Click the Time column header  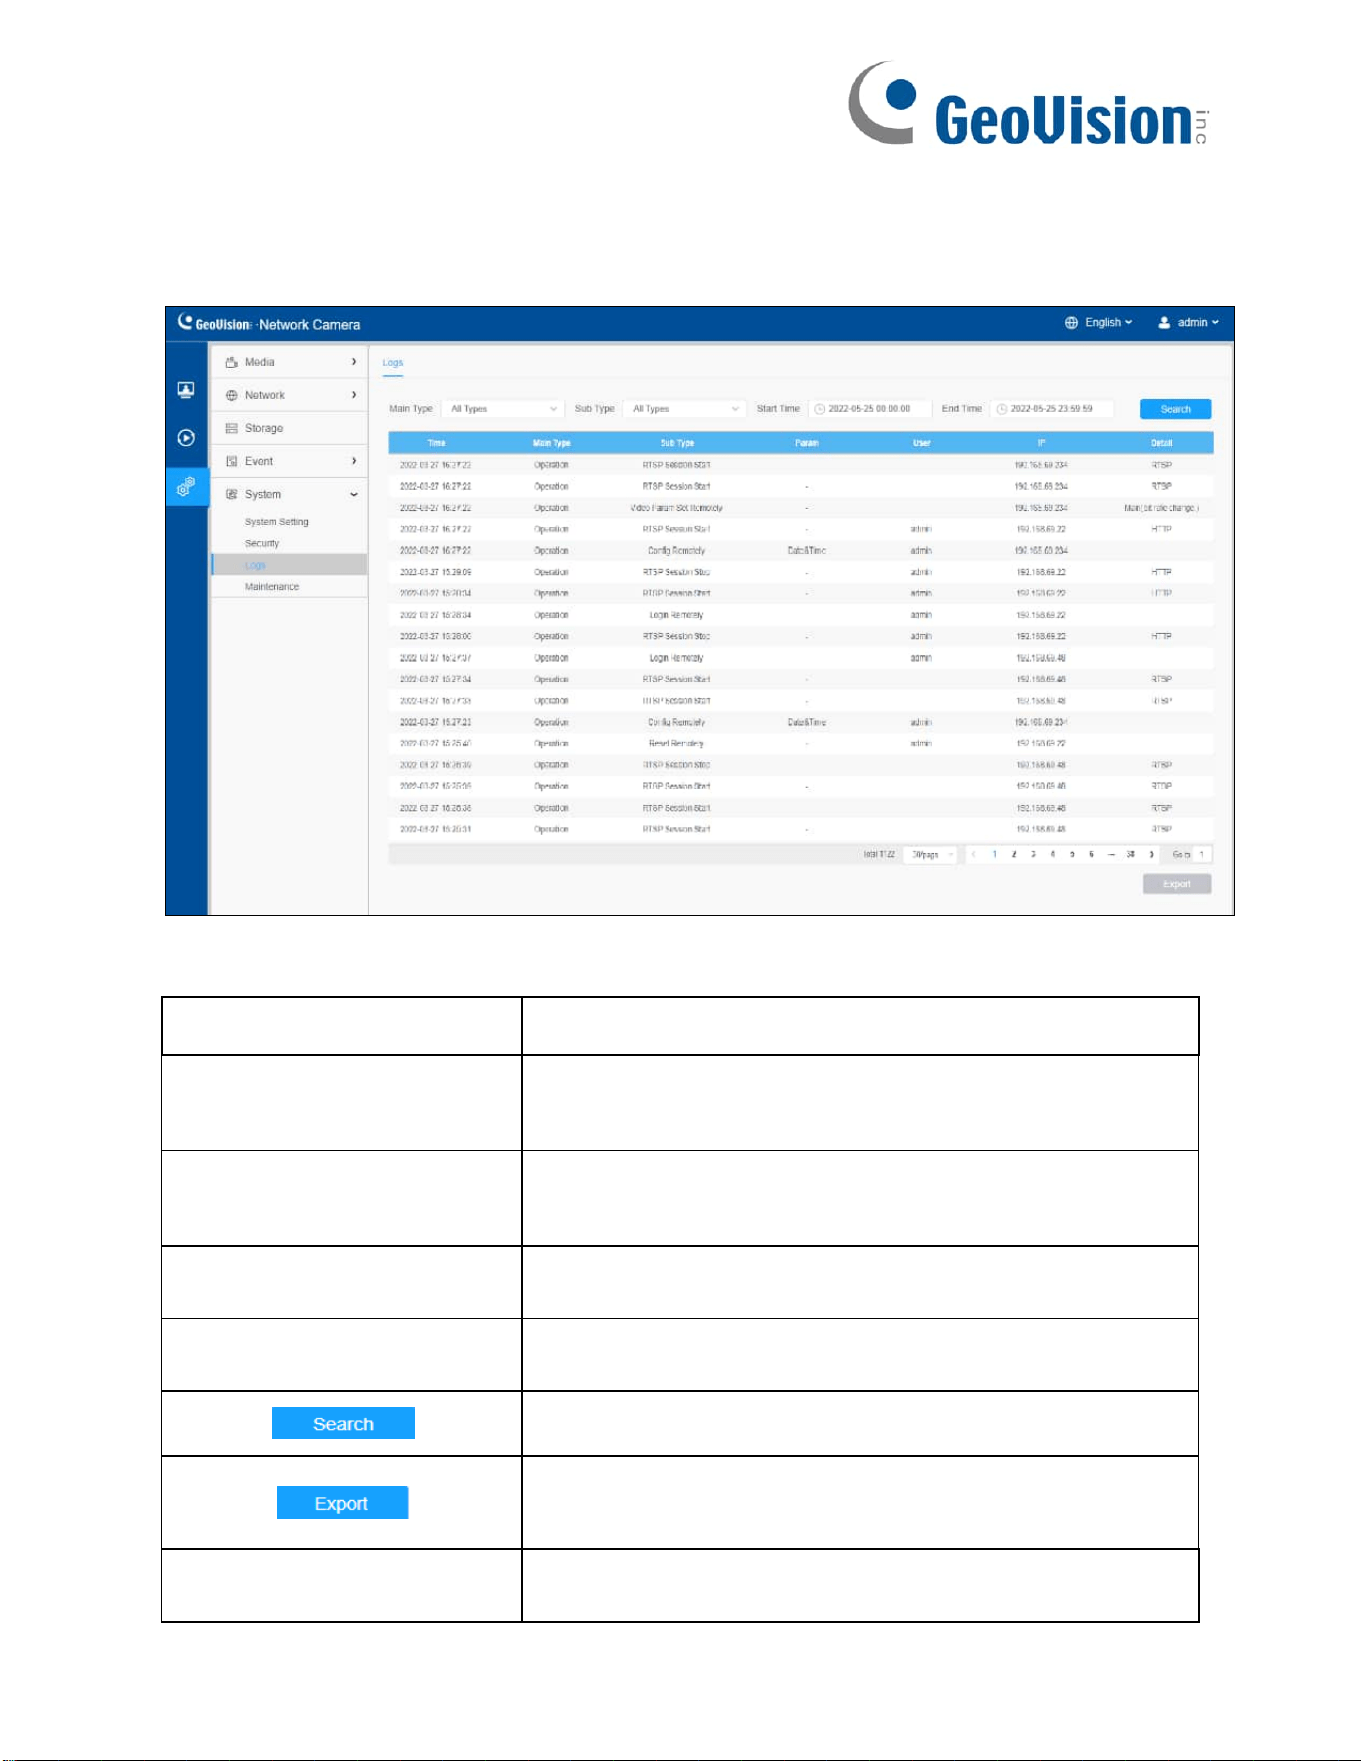pyautogui.click(x=437, y=443)
